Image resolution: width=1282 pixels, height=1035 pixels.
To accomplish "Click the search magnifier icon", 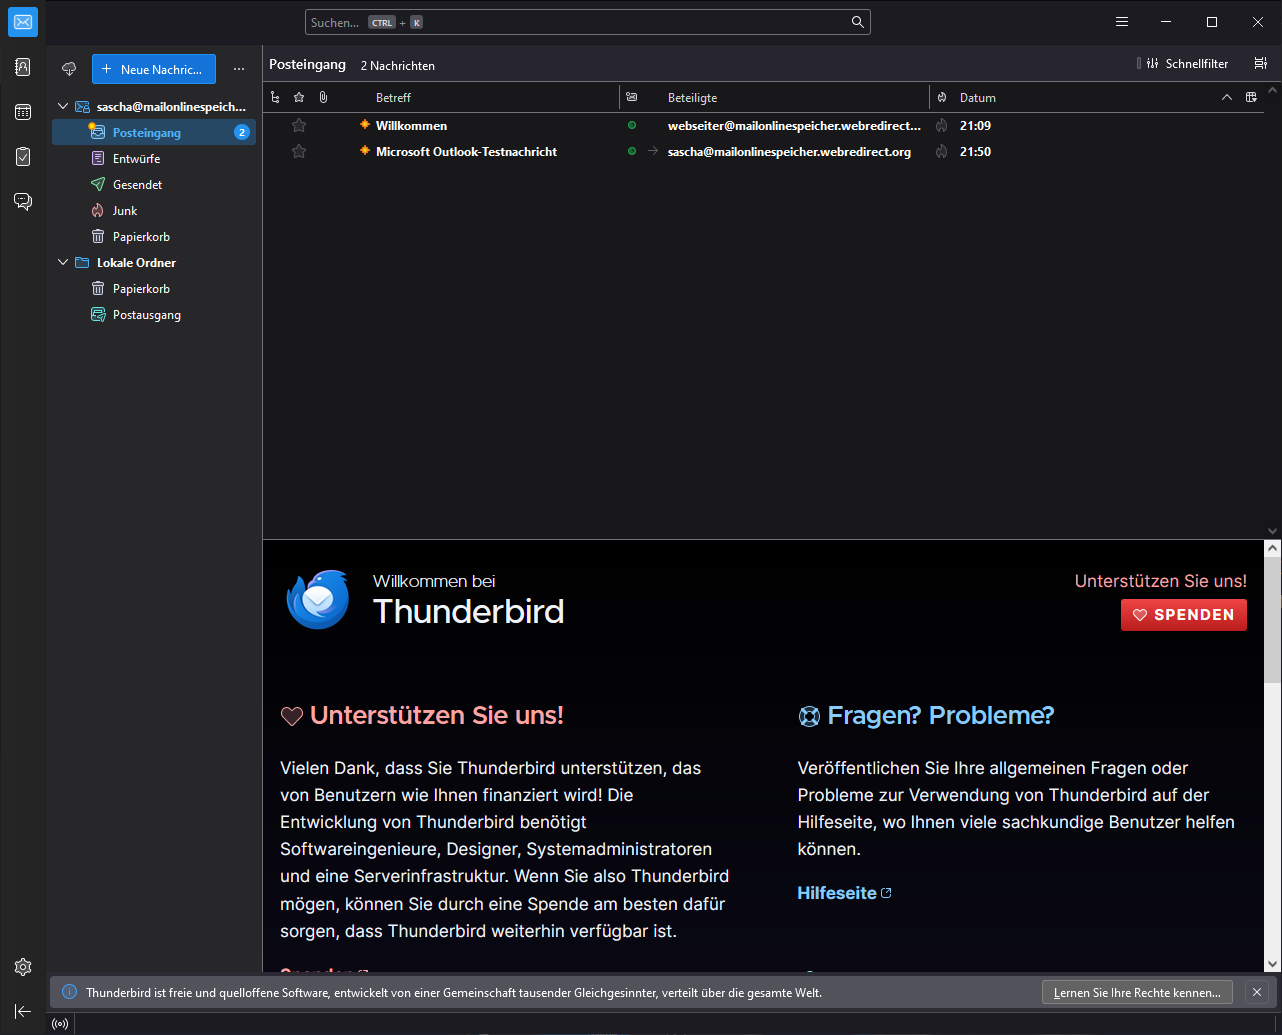I will [x=858, y=22].
